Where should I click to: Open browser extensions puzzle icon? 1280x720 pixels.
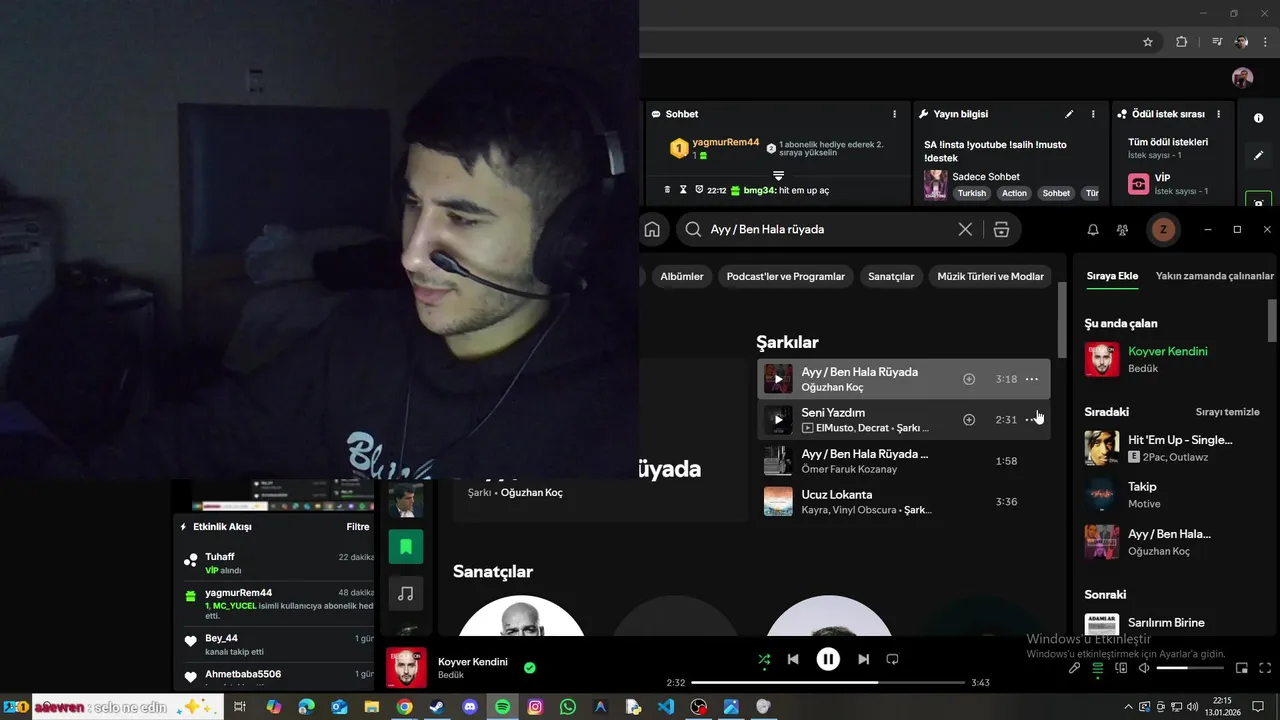(x=1182, y=42)
